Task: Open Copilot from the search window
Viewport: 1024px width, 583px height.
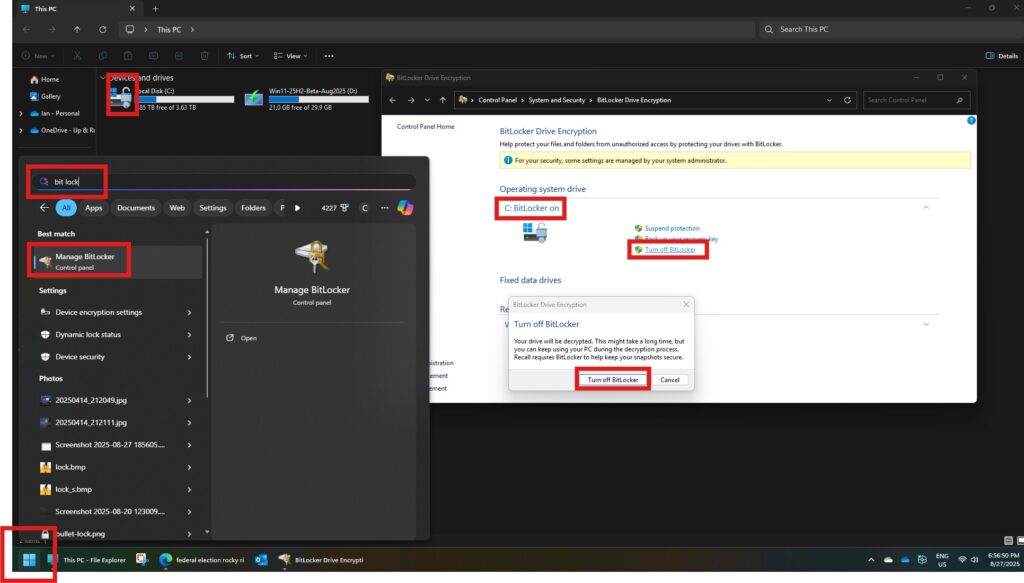Action: (403, 208)
